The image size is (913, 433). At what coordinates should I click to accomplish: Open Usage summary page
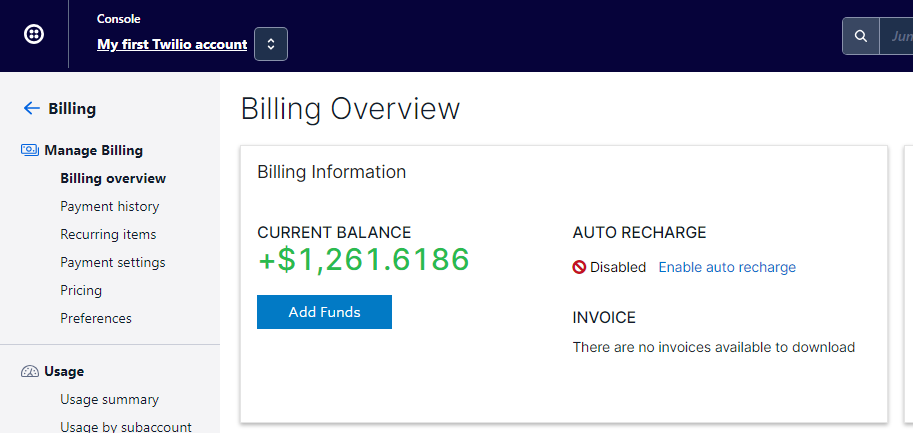109,399
